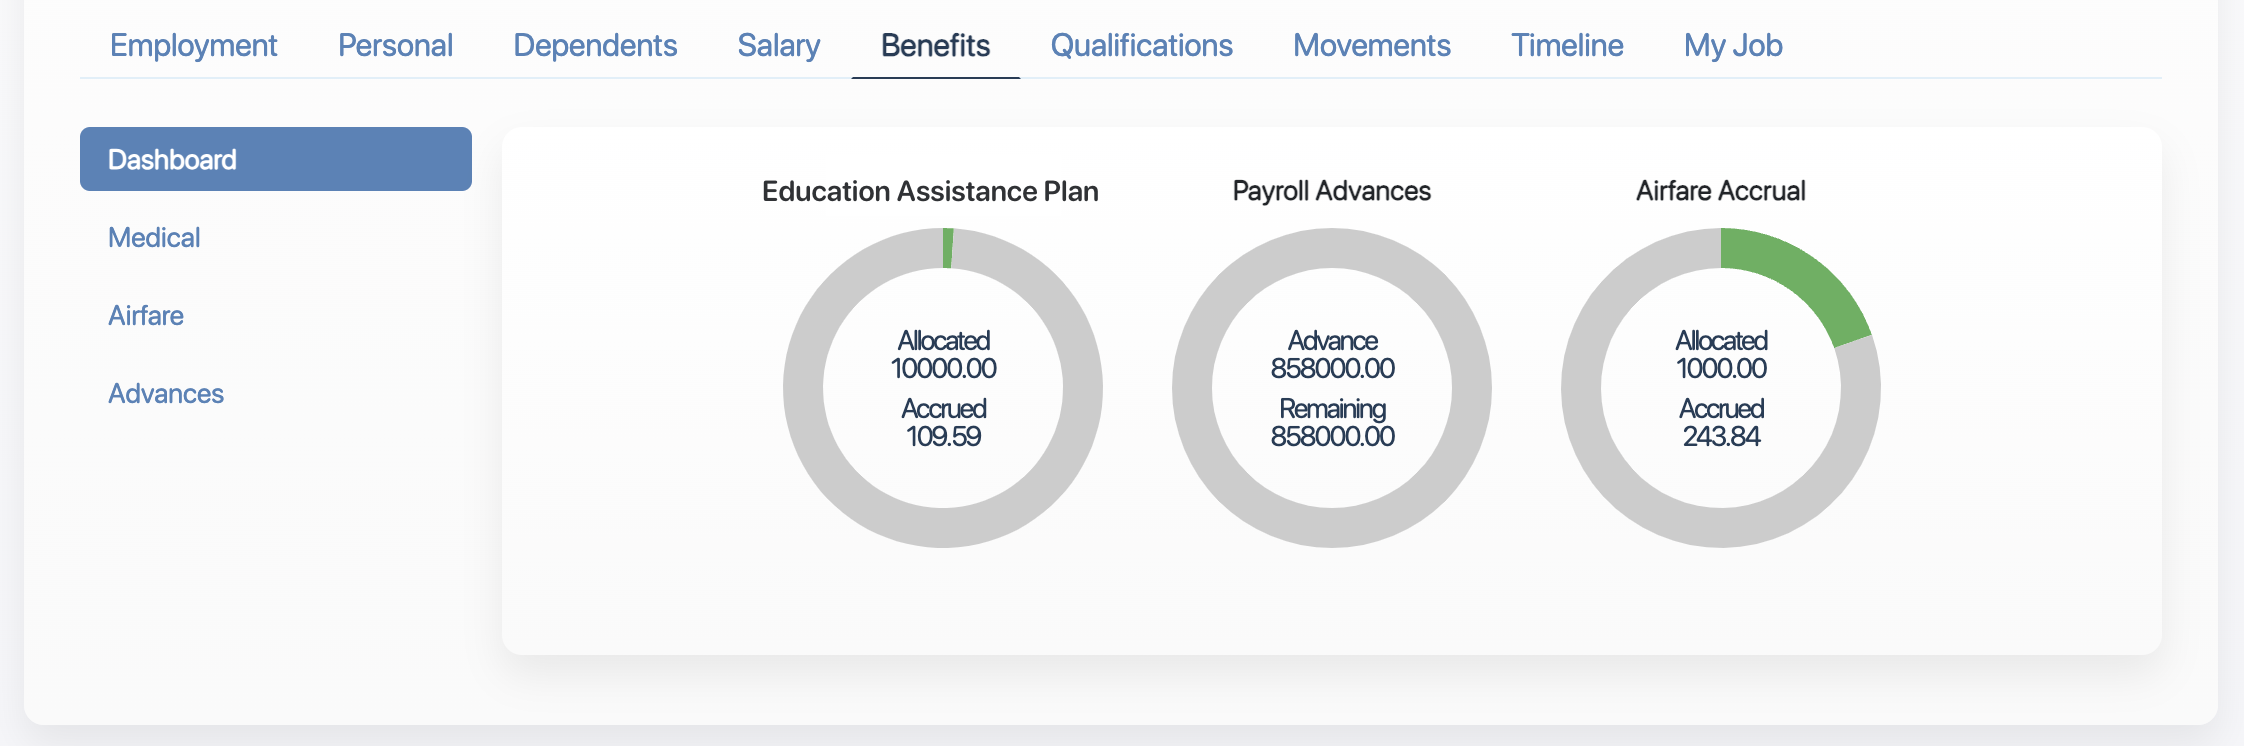Screen dimensions: 2244x746
Task: Open the Airfare section
Action: click(146, 315)
